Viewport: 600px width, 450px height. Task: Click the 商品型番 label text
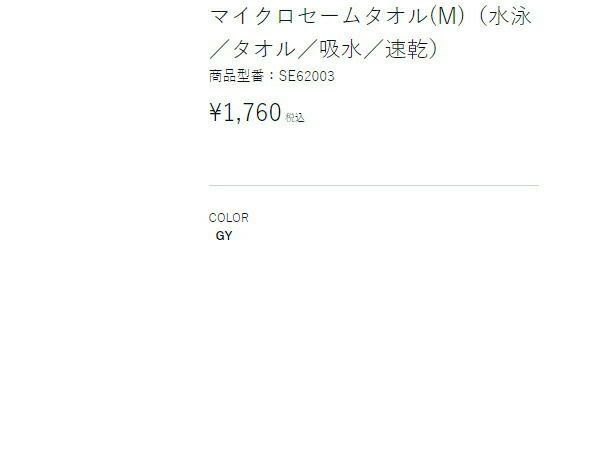(236, 76)
